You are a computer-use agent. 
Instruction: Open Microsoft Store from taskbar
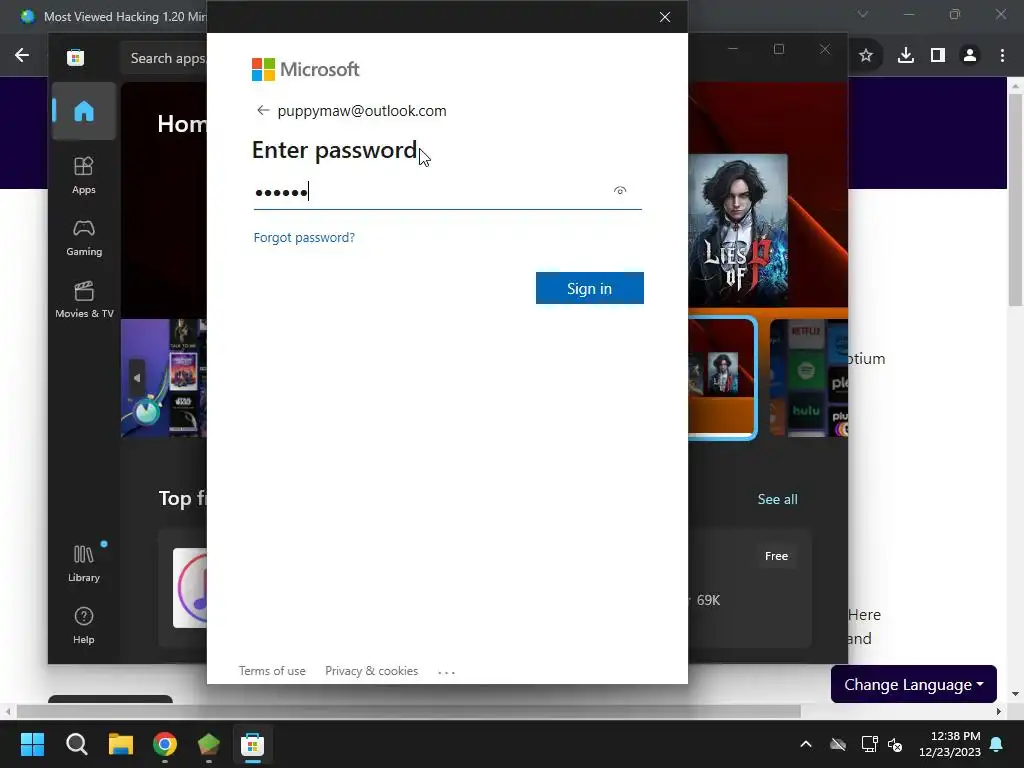click(252, 744)
